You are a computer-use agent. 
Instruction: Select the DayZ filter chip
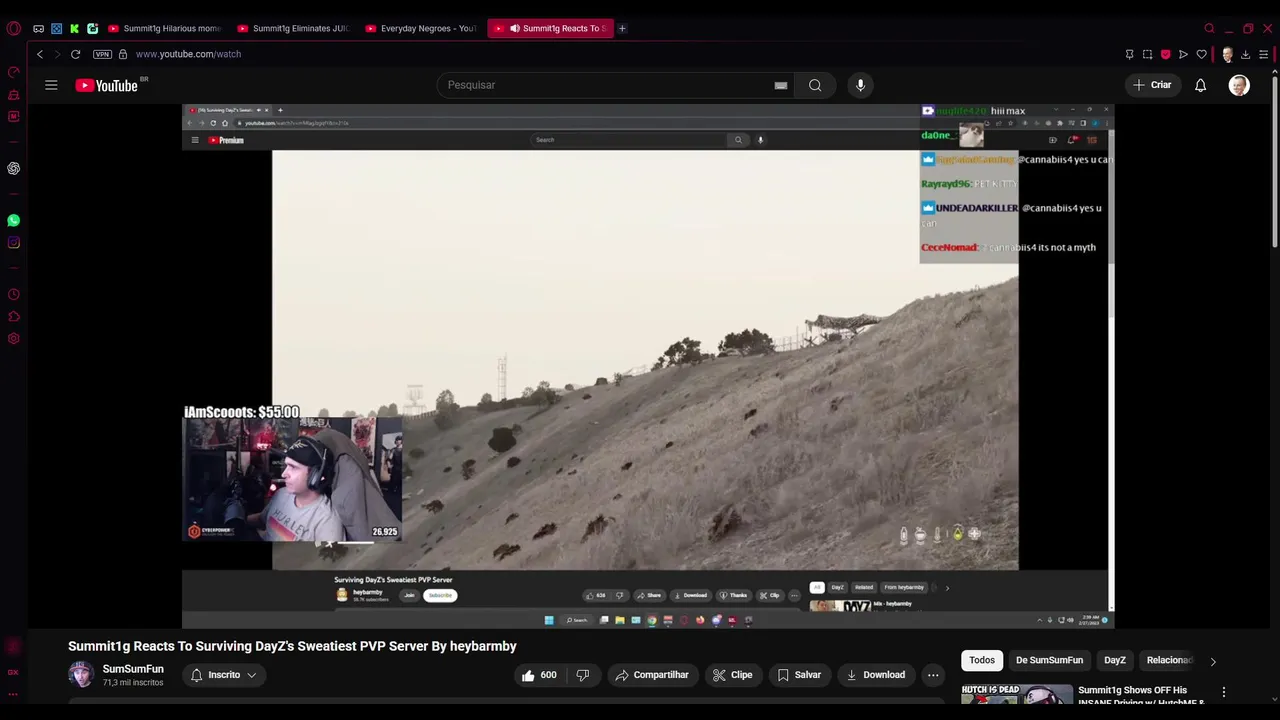coord(1115,660)
